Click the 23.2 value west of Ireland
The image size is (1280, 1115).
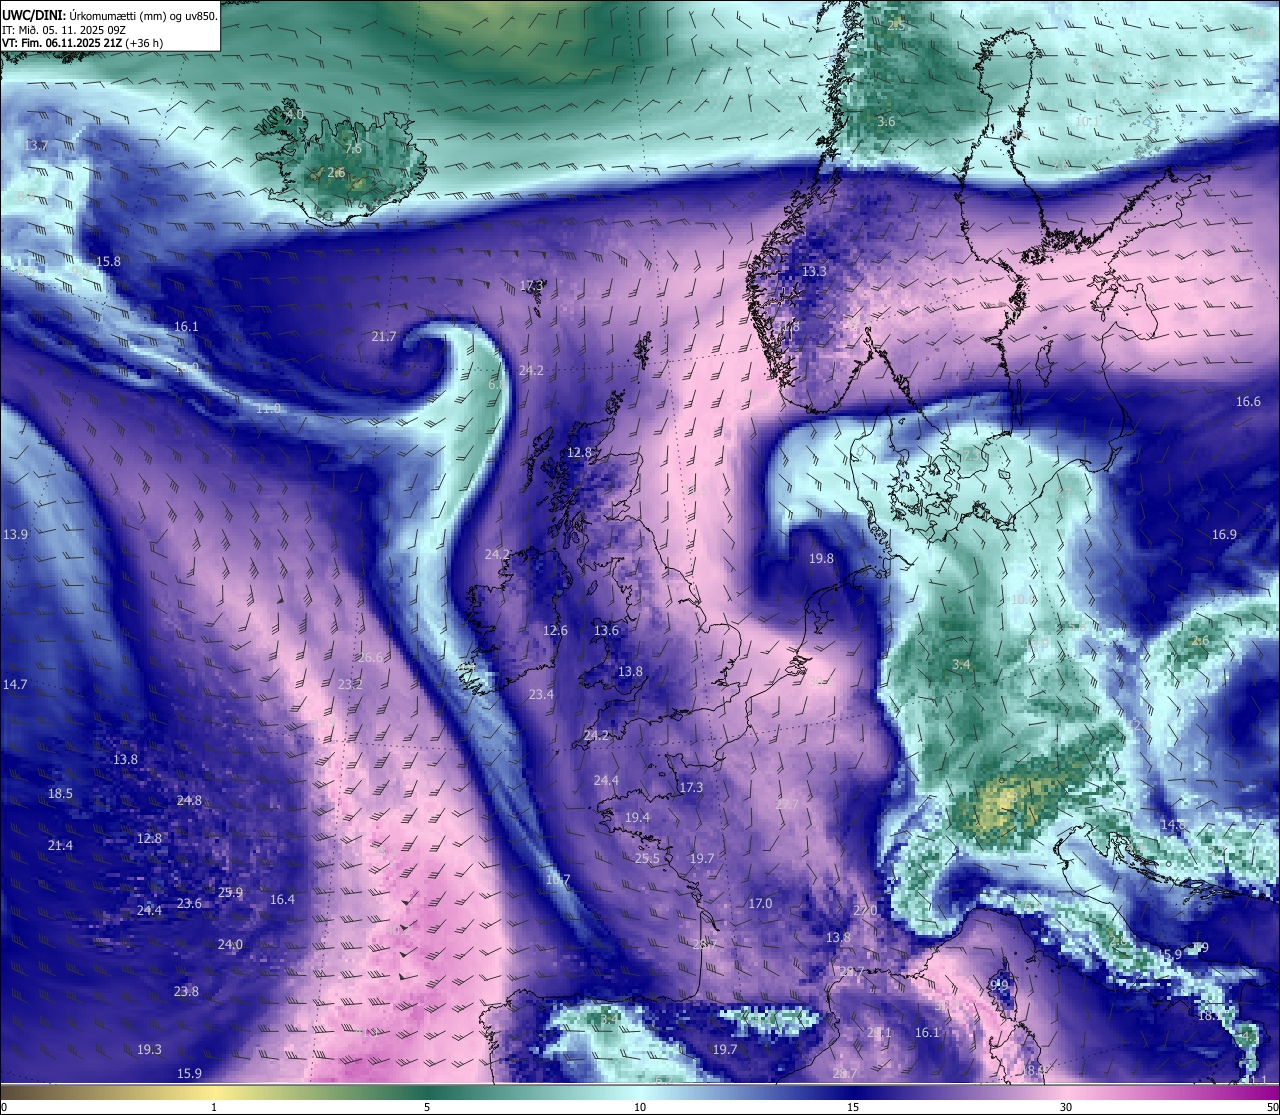pos(351,684)
